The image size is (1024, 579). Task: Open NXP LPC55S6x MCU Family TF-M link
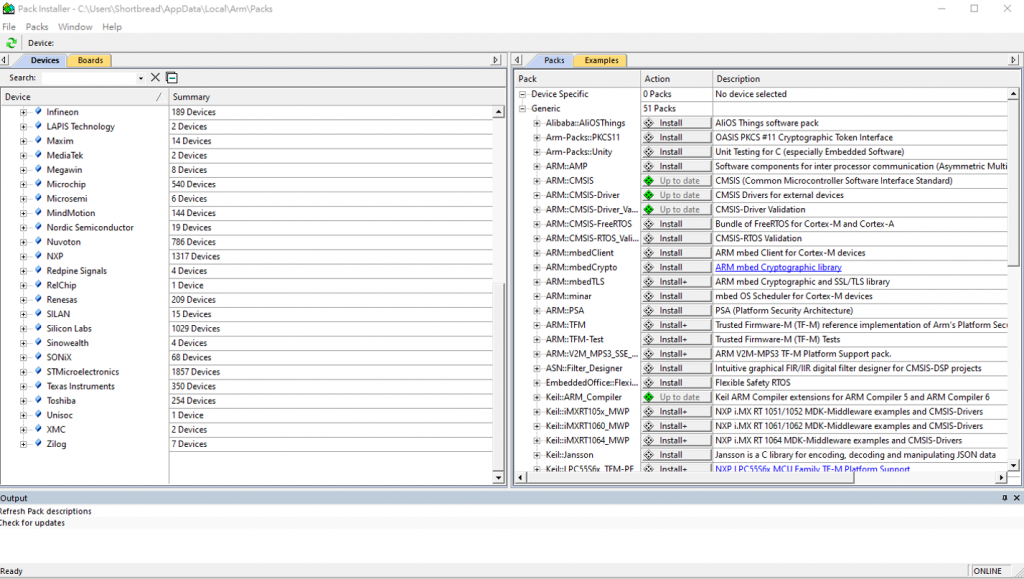pyautogui.click(x=812, y=468)
